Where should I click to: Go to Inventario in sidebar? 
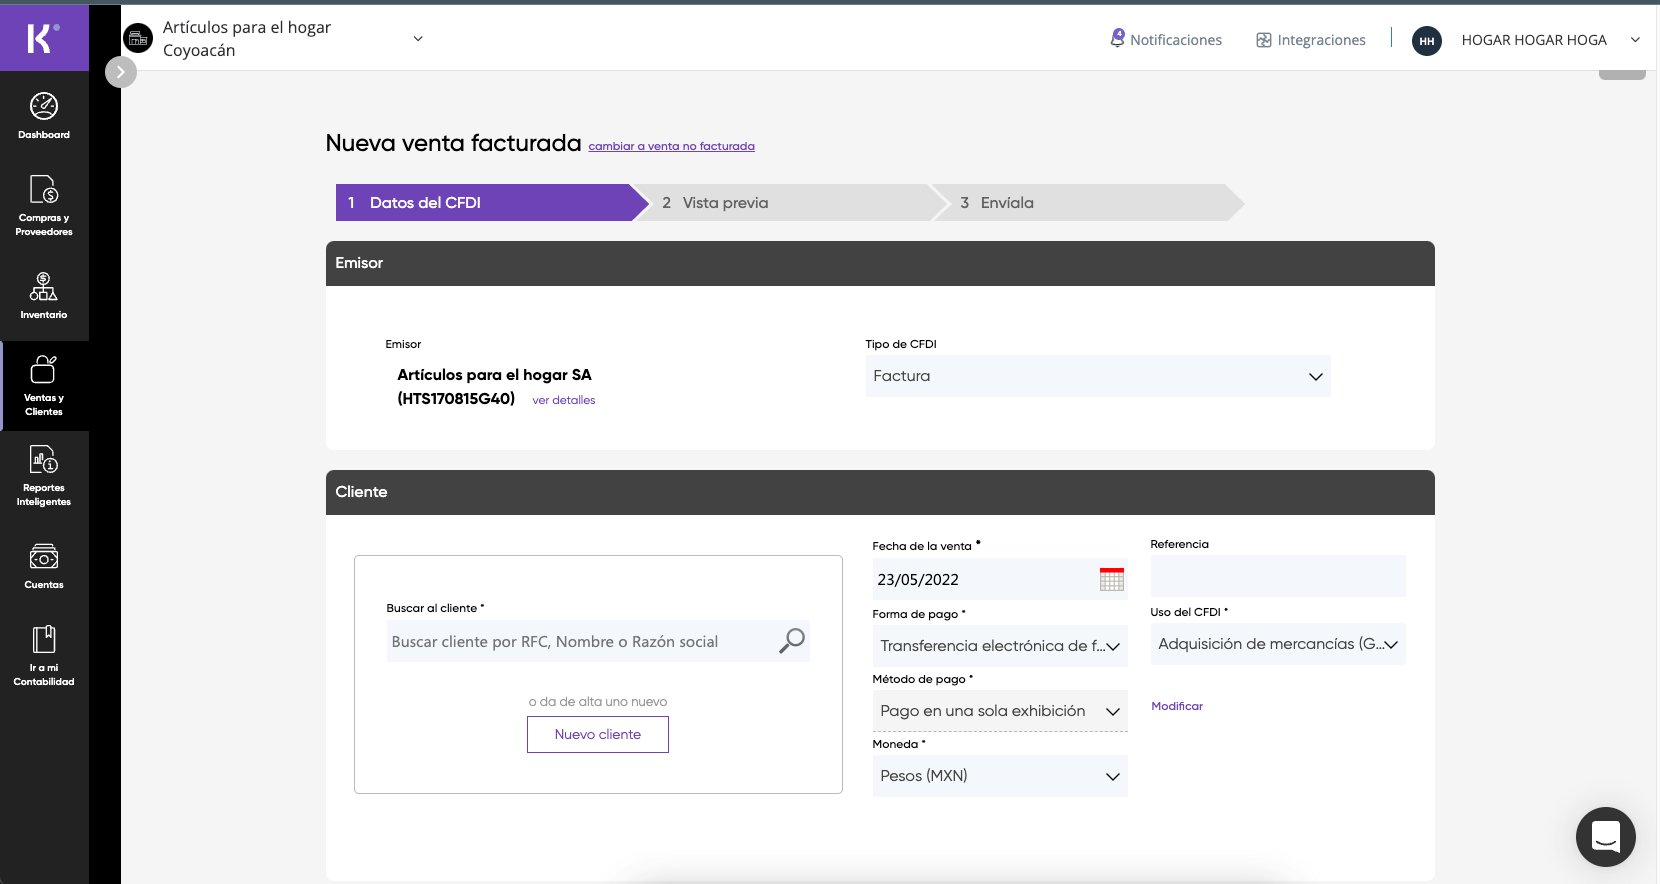click(x=44, y=295)
